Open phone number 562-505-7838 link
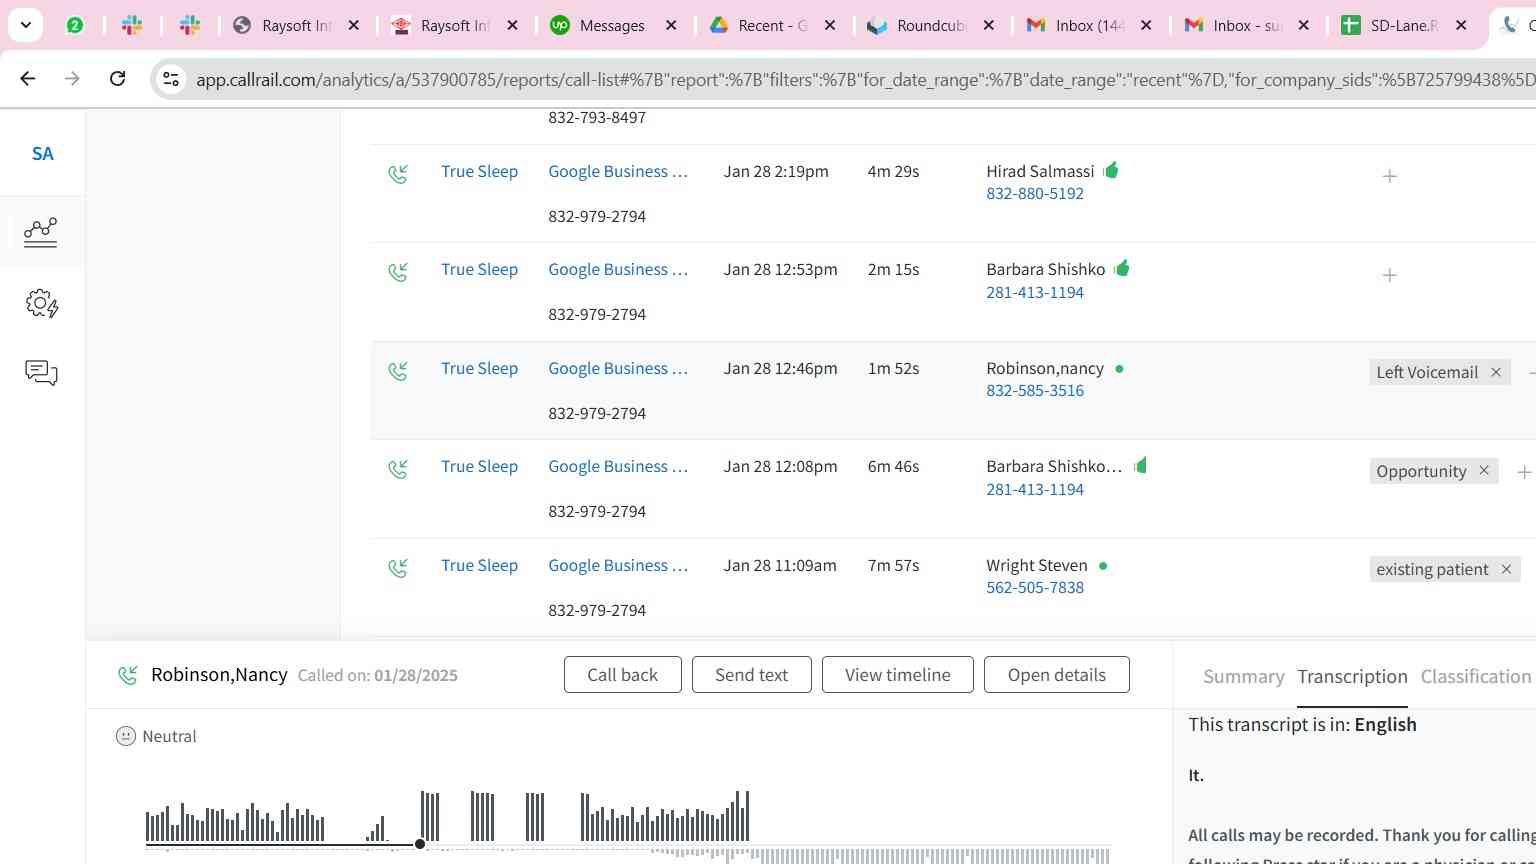1536x864 pixels. (1034, 587)
